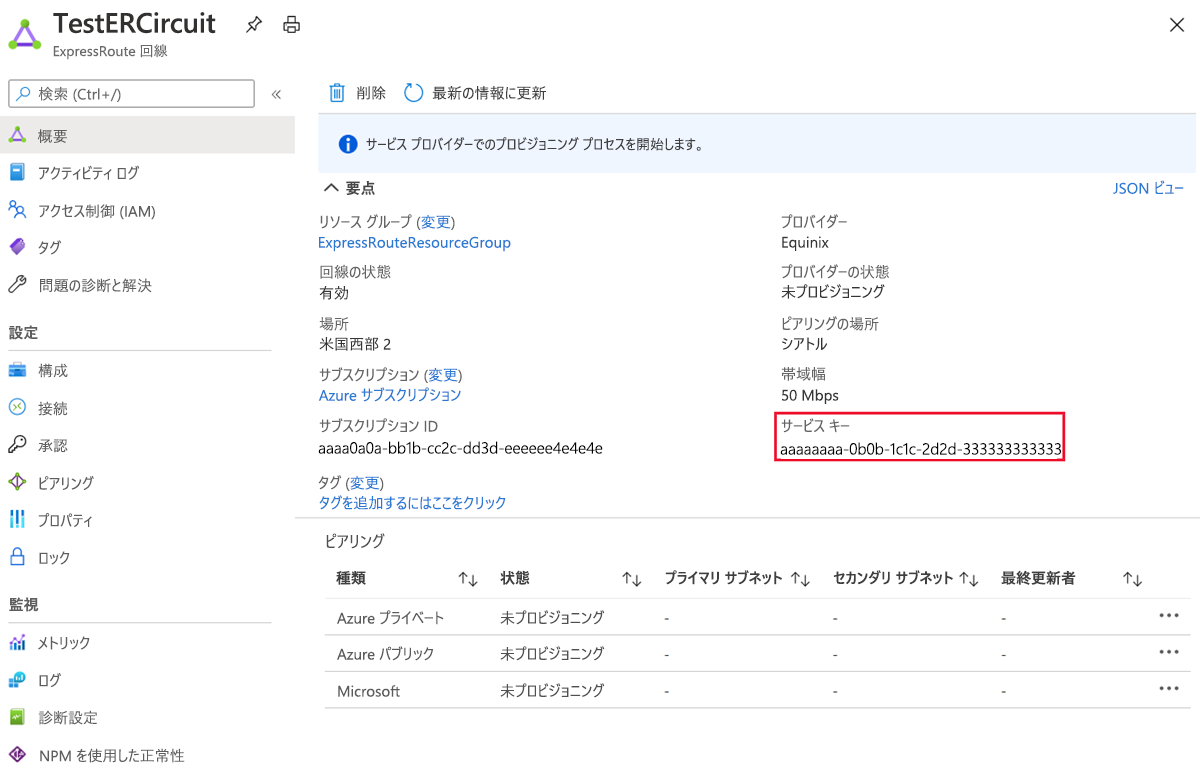Click タグを追加するにはここをクリック link

412,503
